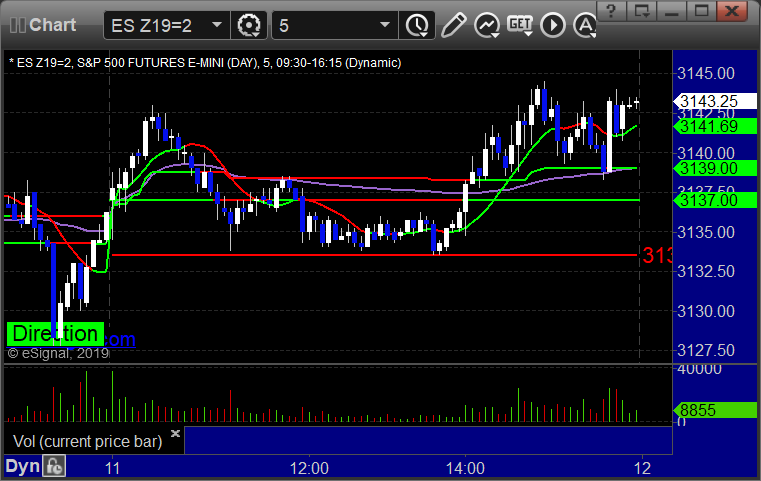The height and width of the screenshot is (481, 761).
Task: Click the Vol (current price bar) label
Action: [87, 441]
